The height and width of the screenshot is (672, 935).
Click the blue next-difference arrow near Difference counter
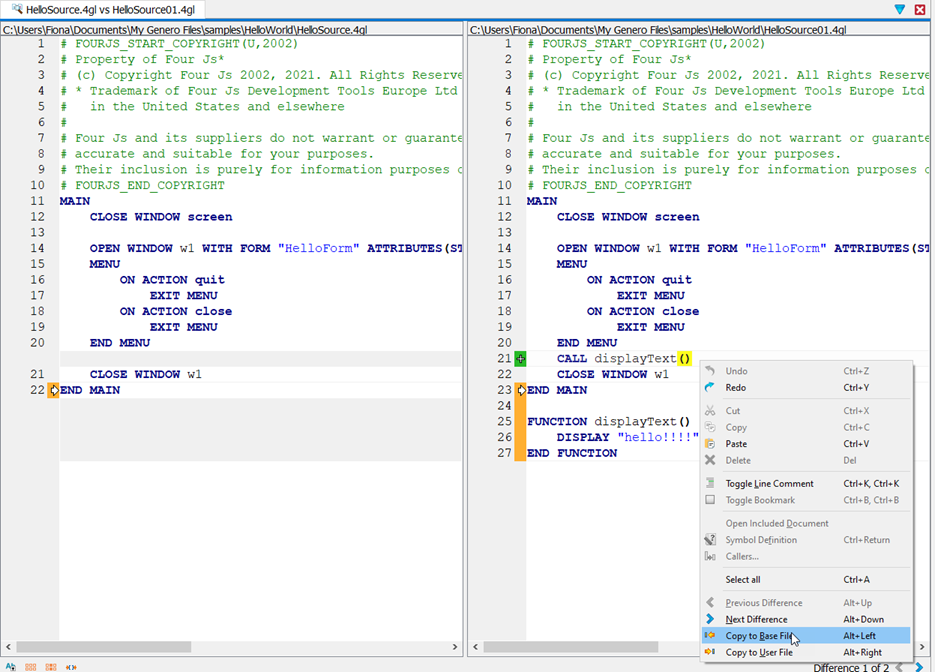coord(919,666)
